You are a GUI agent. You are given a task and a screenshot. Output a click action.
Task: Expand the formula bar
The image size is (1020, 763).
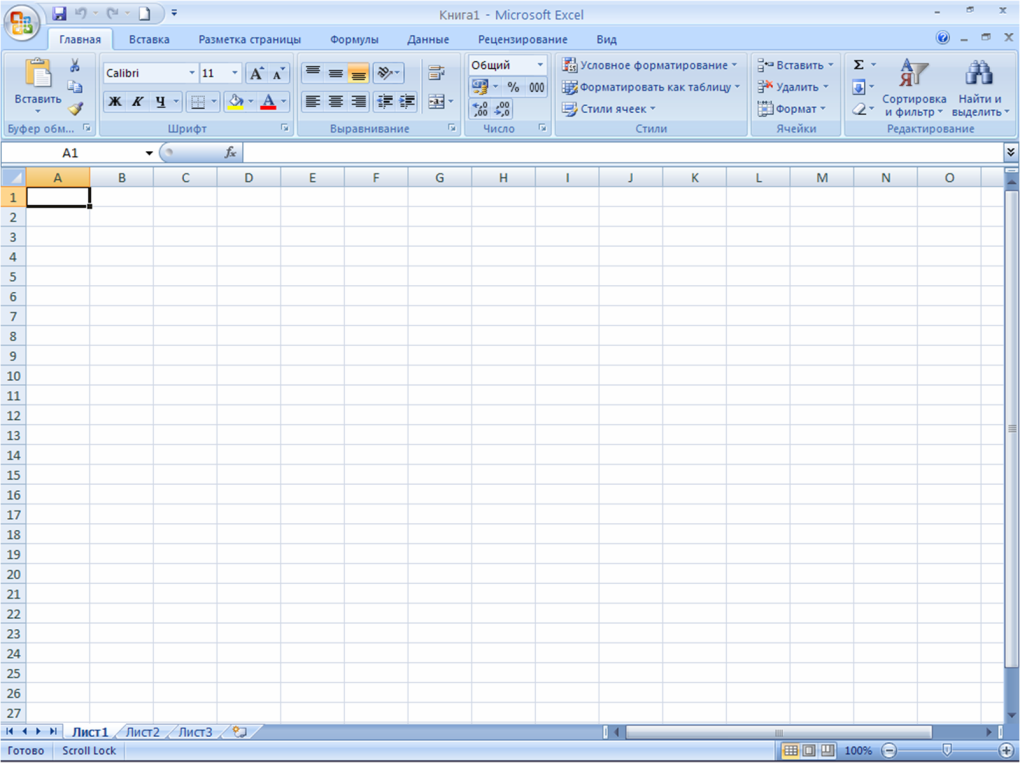[x=1010, y=152]
